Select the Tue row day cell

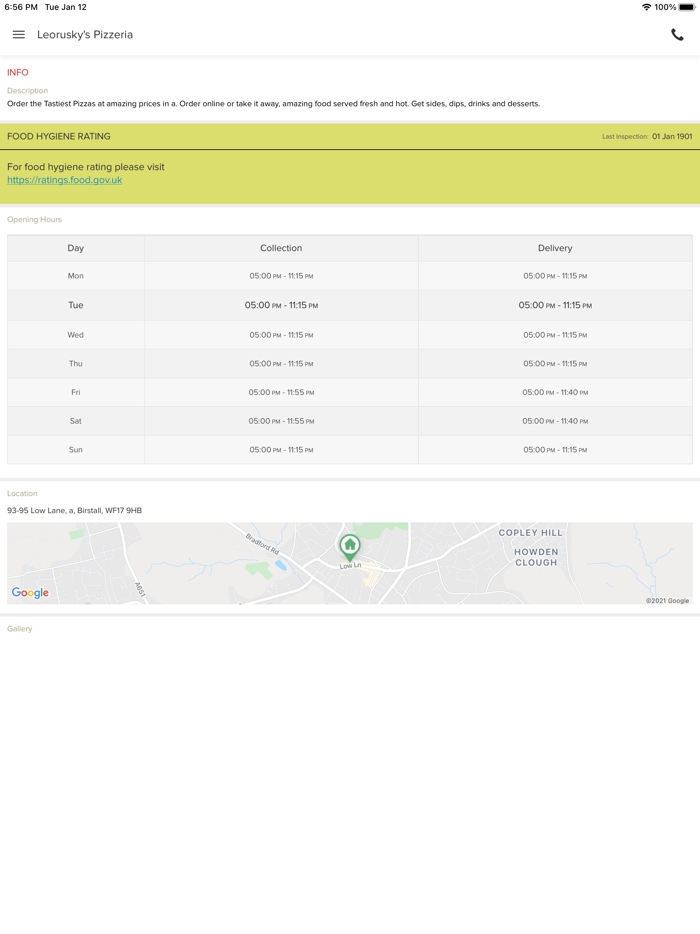76,305
